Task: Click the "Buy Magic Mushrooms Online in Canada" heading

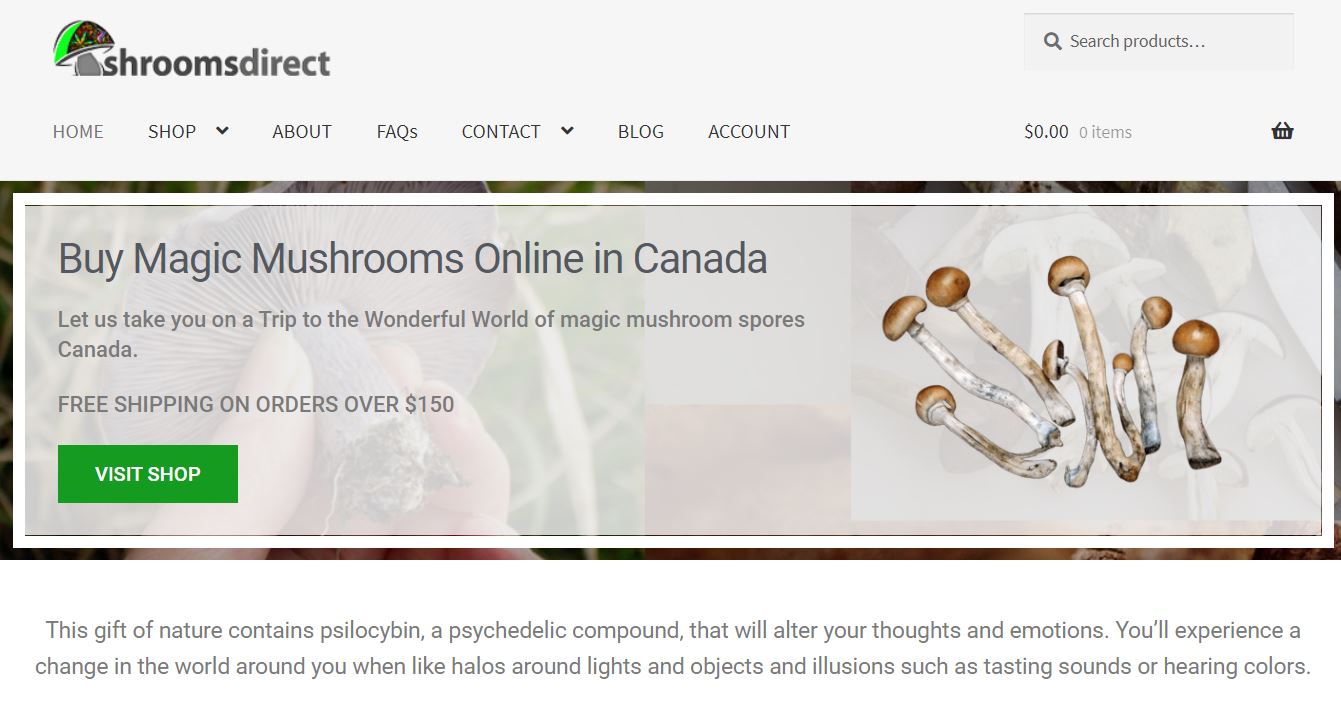Action: tap(413, 259)
